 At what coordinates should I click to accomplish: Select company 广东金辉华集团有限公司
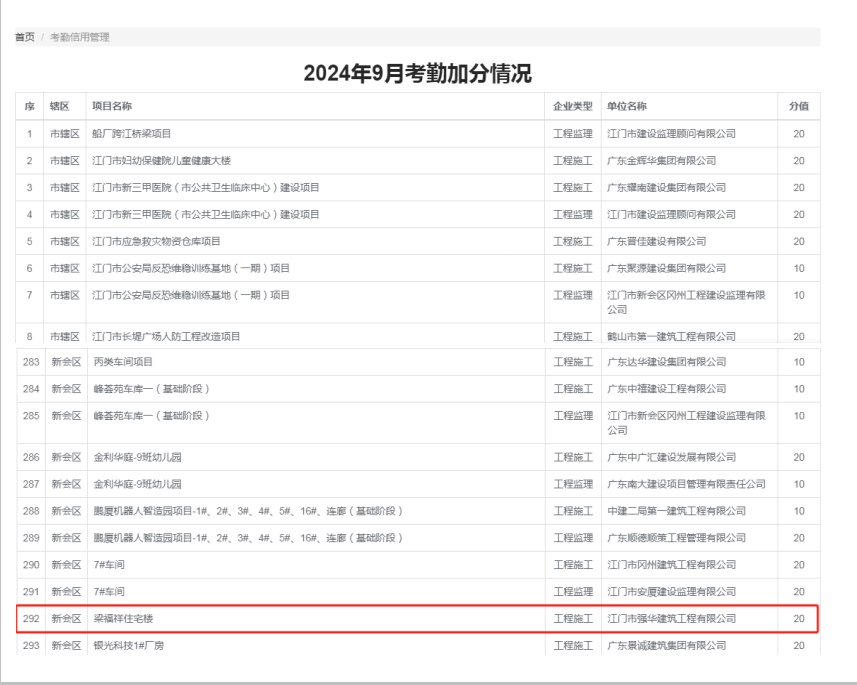click(661, 161)
